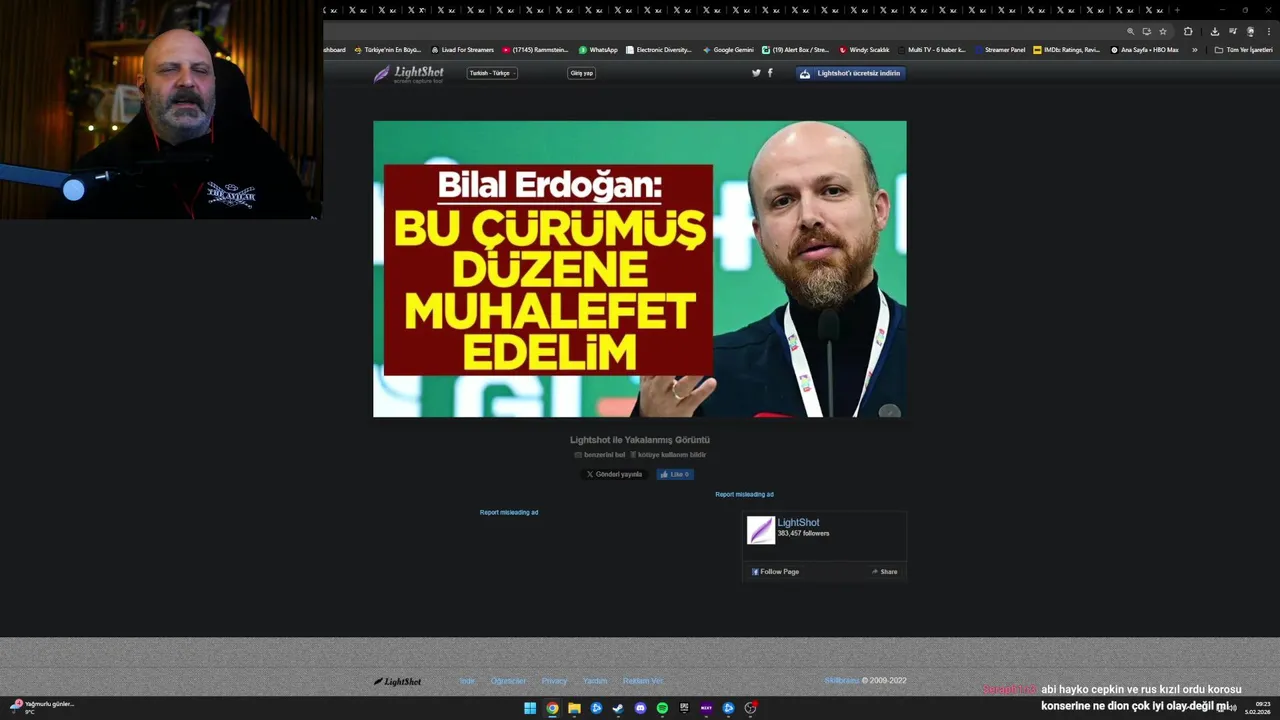Screen dimensions: 1280x720
Task: Open a new tab with plus button
Action: point(1177,10)
